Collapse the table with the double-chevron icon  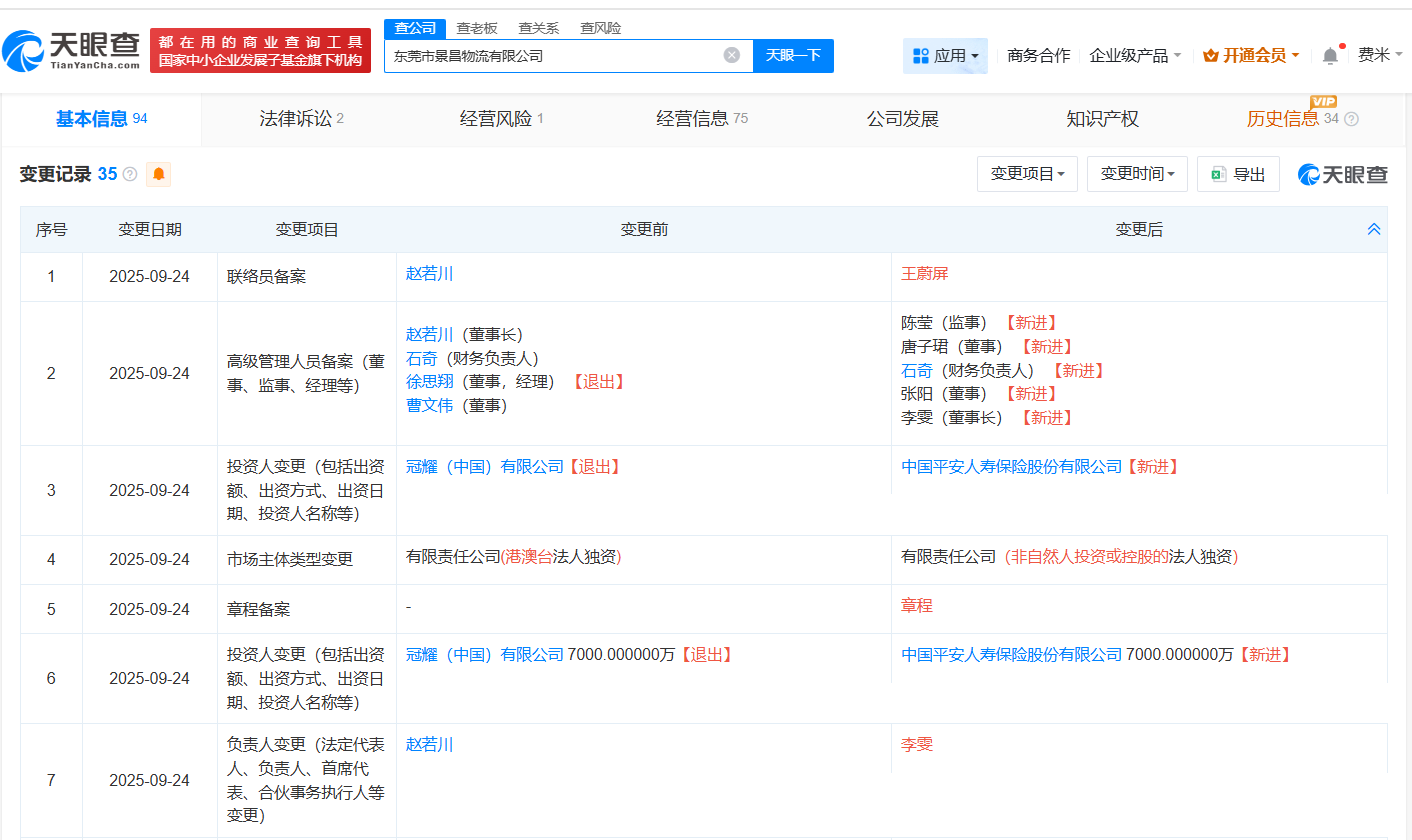1372,229
